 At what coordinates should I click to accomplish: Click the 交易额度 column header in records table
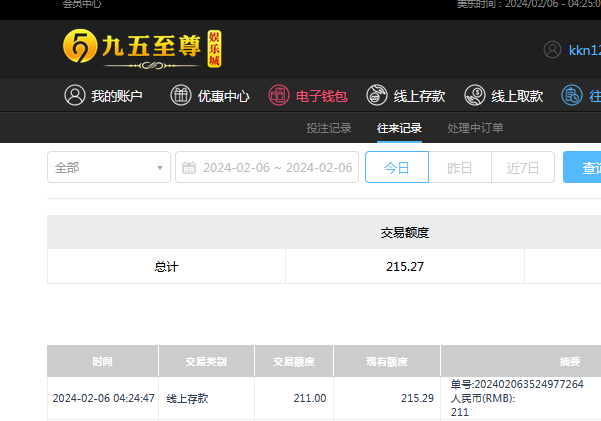tap(294, 361)
